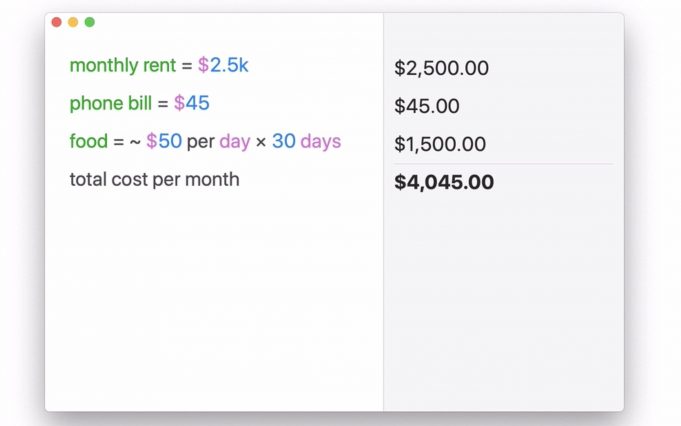The image size is (681, 426).
Task: Place cursor on the number 30
Action: [x=284, y=141]
